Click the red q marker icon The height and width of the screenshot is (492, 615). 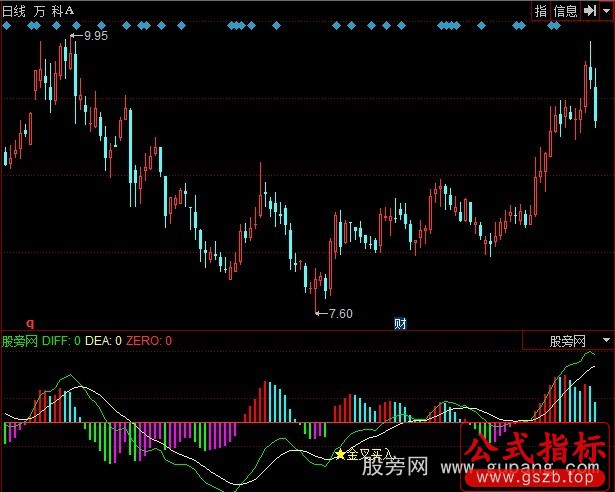tap(30, 323)
